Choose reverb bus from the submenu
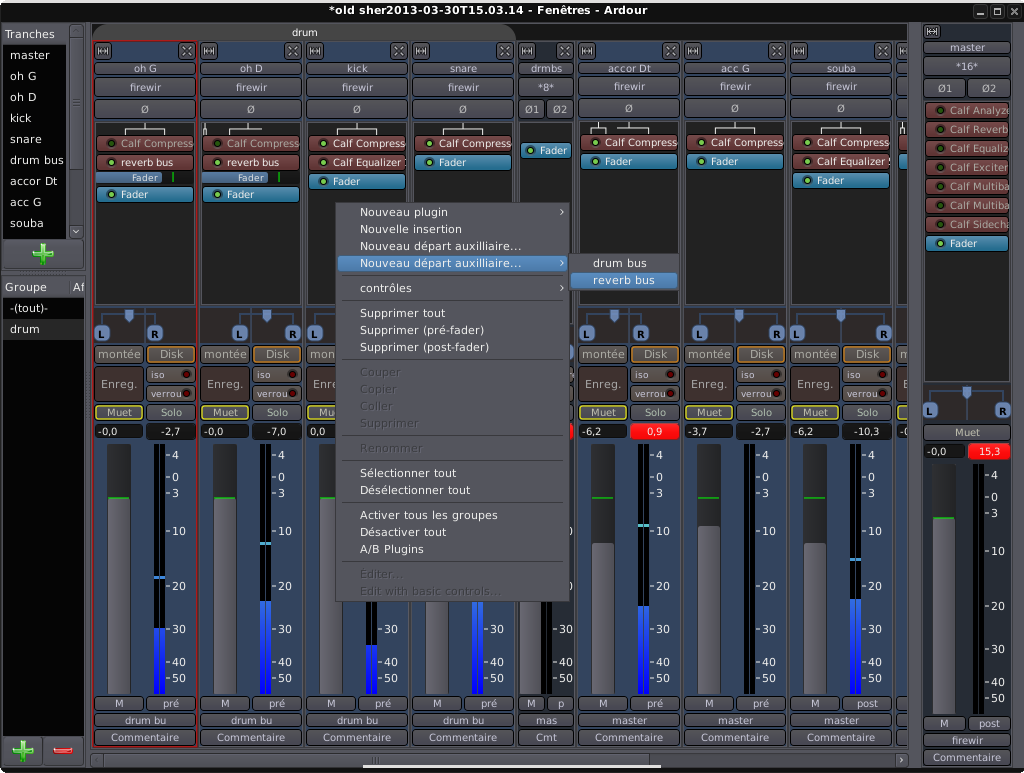 pyautogui.click(x=623, y=280)
